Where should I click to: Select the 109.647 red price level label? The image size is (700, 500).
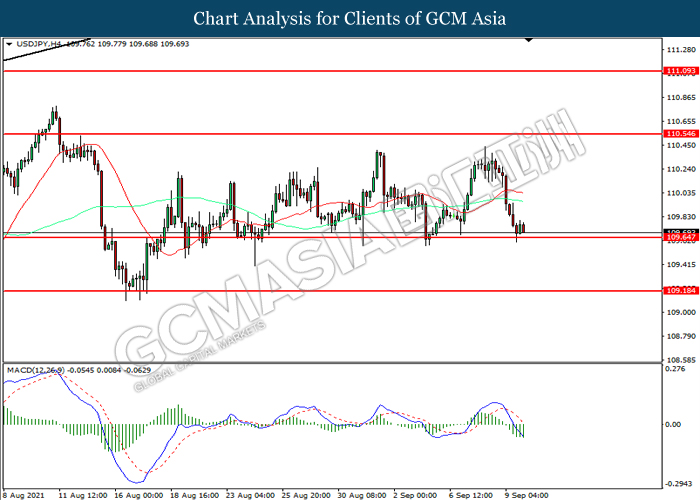[681, 238]
